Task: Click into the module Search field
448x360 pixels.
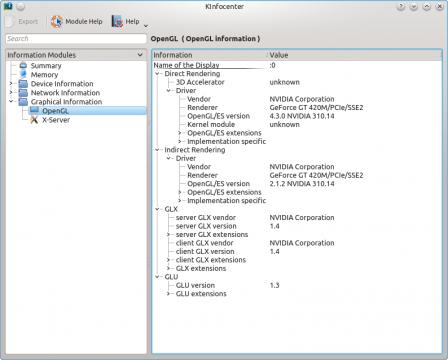Action: (76, 39)
